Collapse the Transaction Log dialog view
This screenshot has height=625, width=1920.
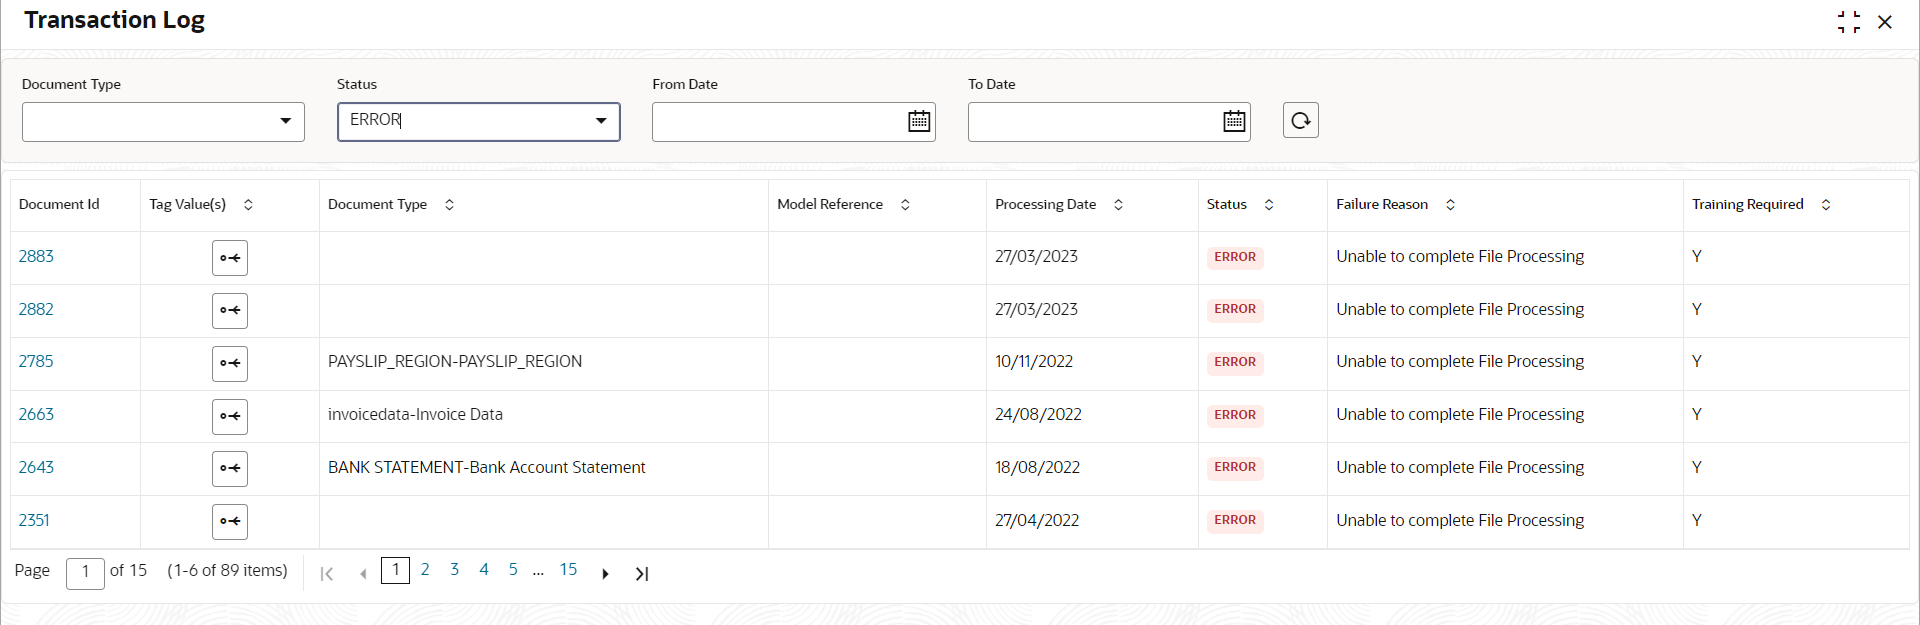(x=1849, y=22)
